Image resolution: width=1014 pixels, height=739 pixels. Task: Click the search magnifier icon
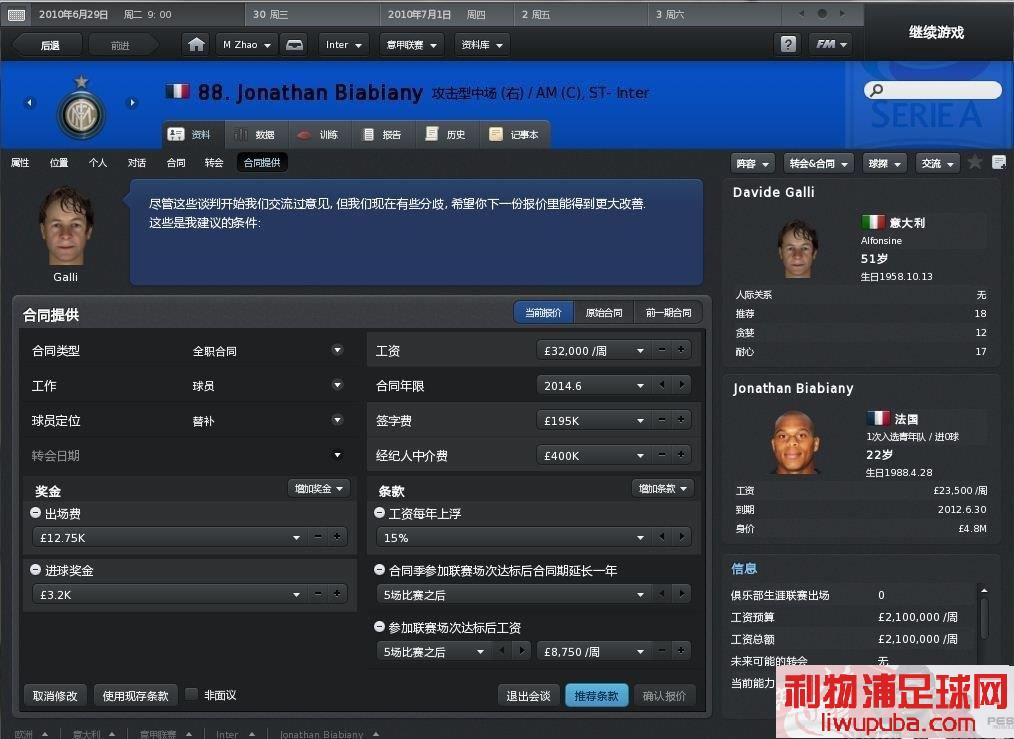(x=876, y=90)
